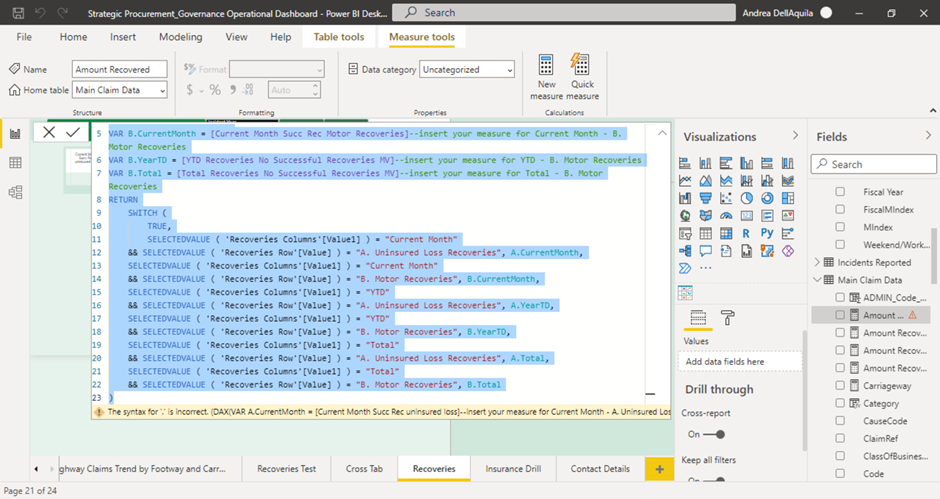The width and height of the screenshot is (940, 499).
Task: Click Quick measure button
Action: pyautogui.click(x=582, y=77)
